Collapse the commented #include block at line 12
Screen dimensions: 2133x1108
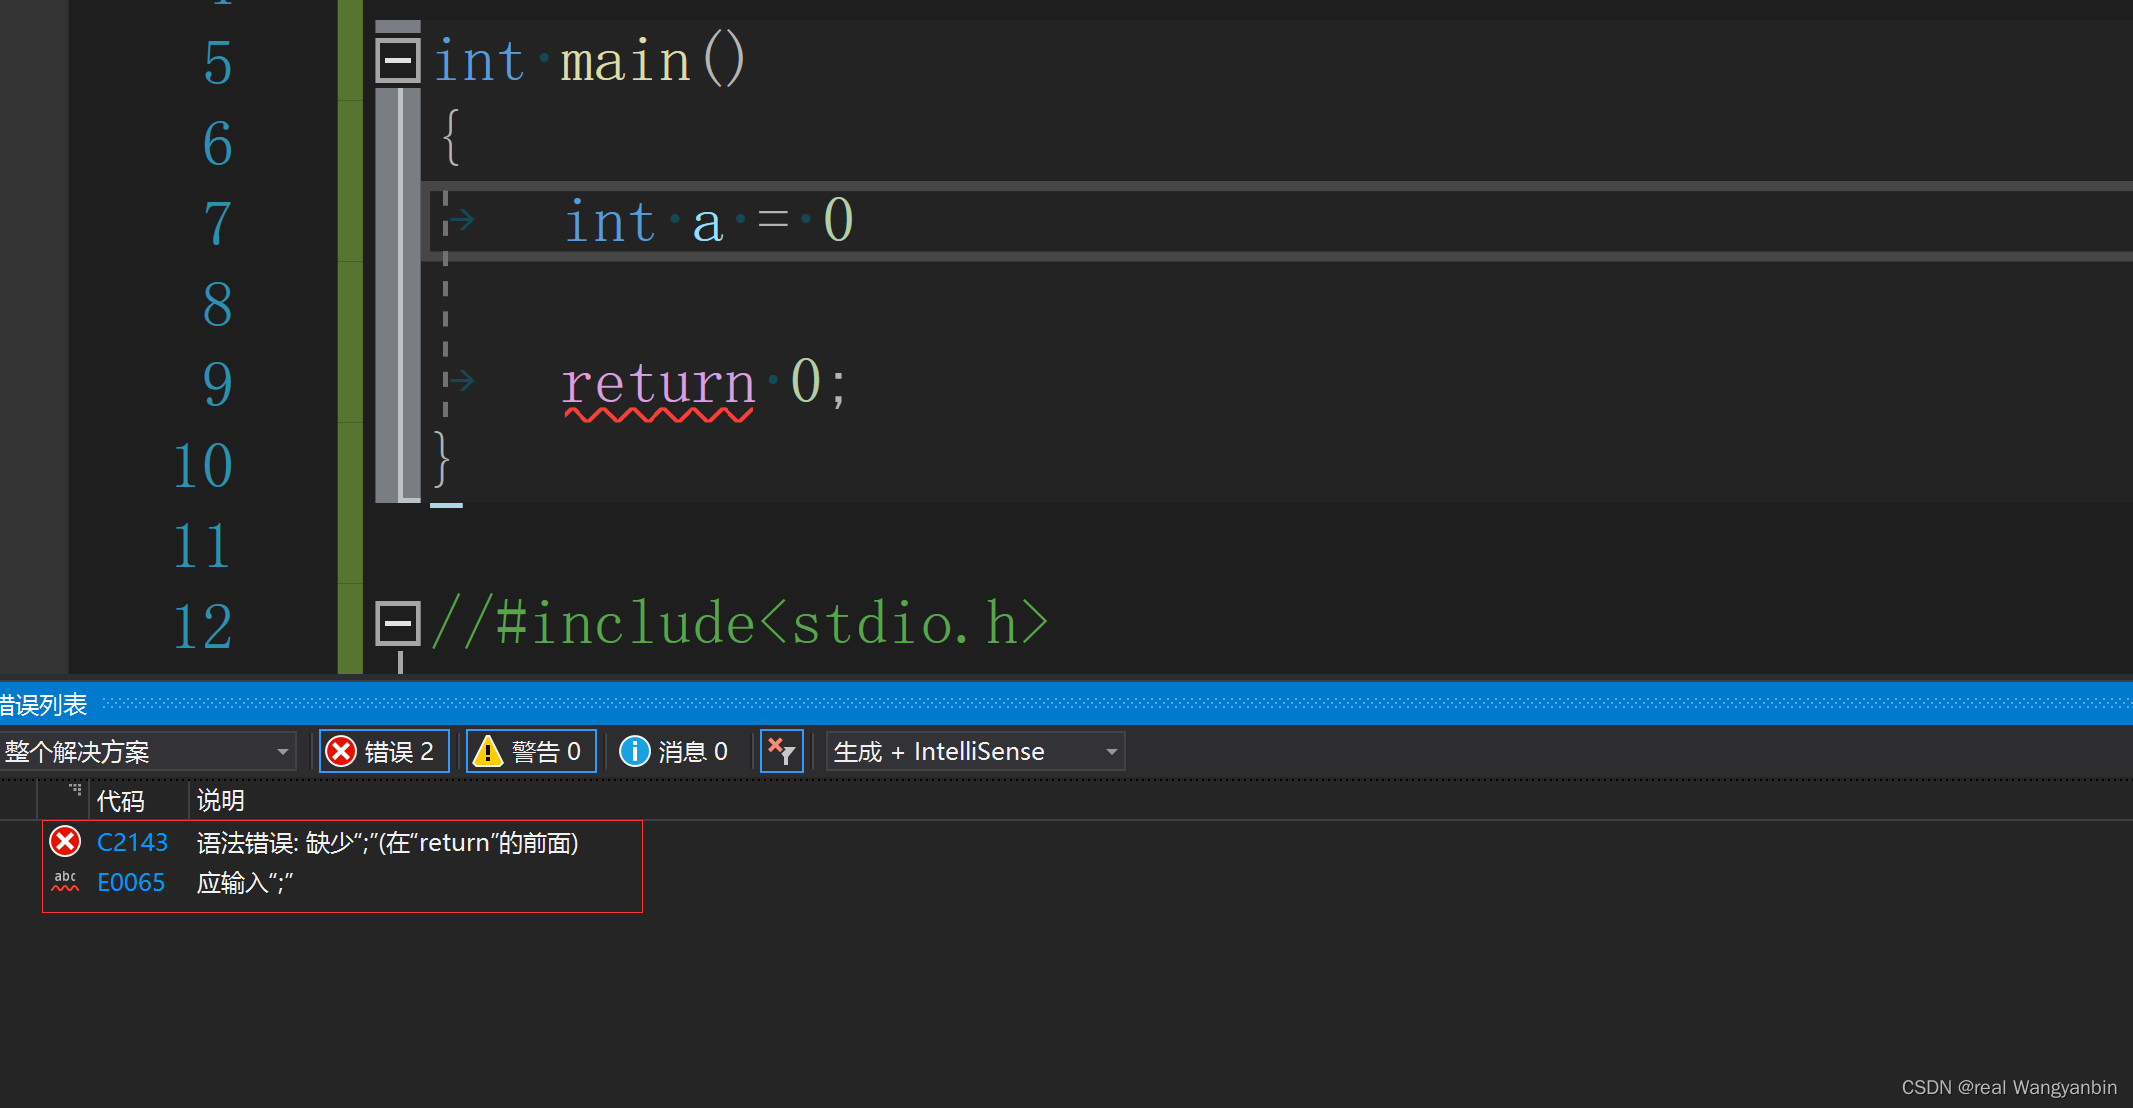398,624
